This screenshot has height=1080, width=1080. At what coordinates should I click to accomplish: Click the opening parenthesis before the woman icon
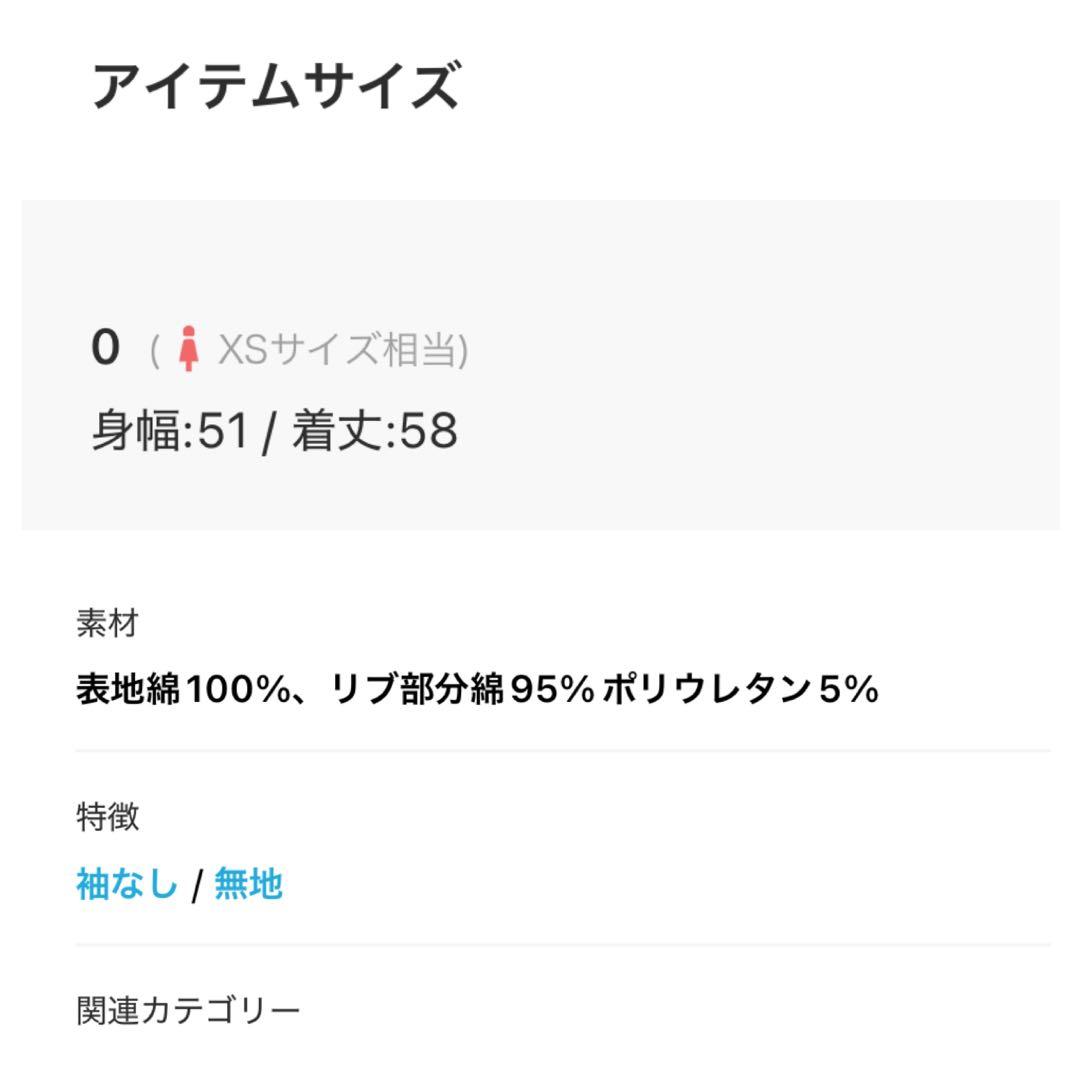pyautogui.click(x=155, y=351)
